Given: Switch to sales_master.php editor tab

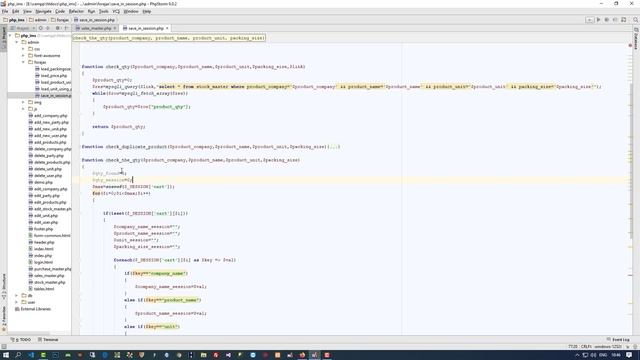Looking at the screenshot, I should pos(96,28).
